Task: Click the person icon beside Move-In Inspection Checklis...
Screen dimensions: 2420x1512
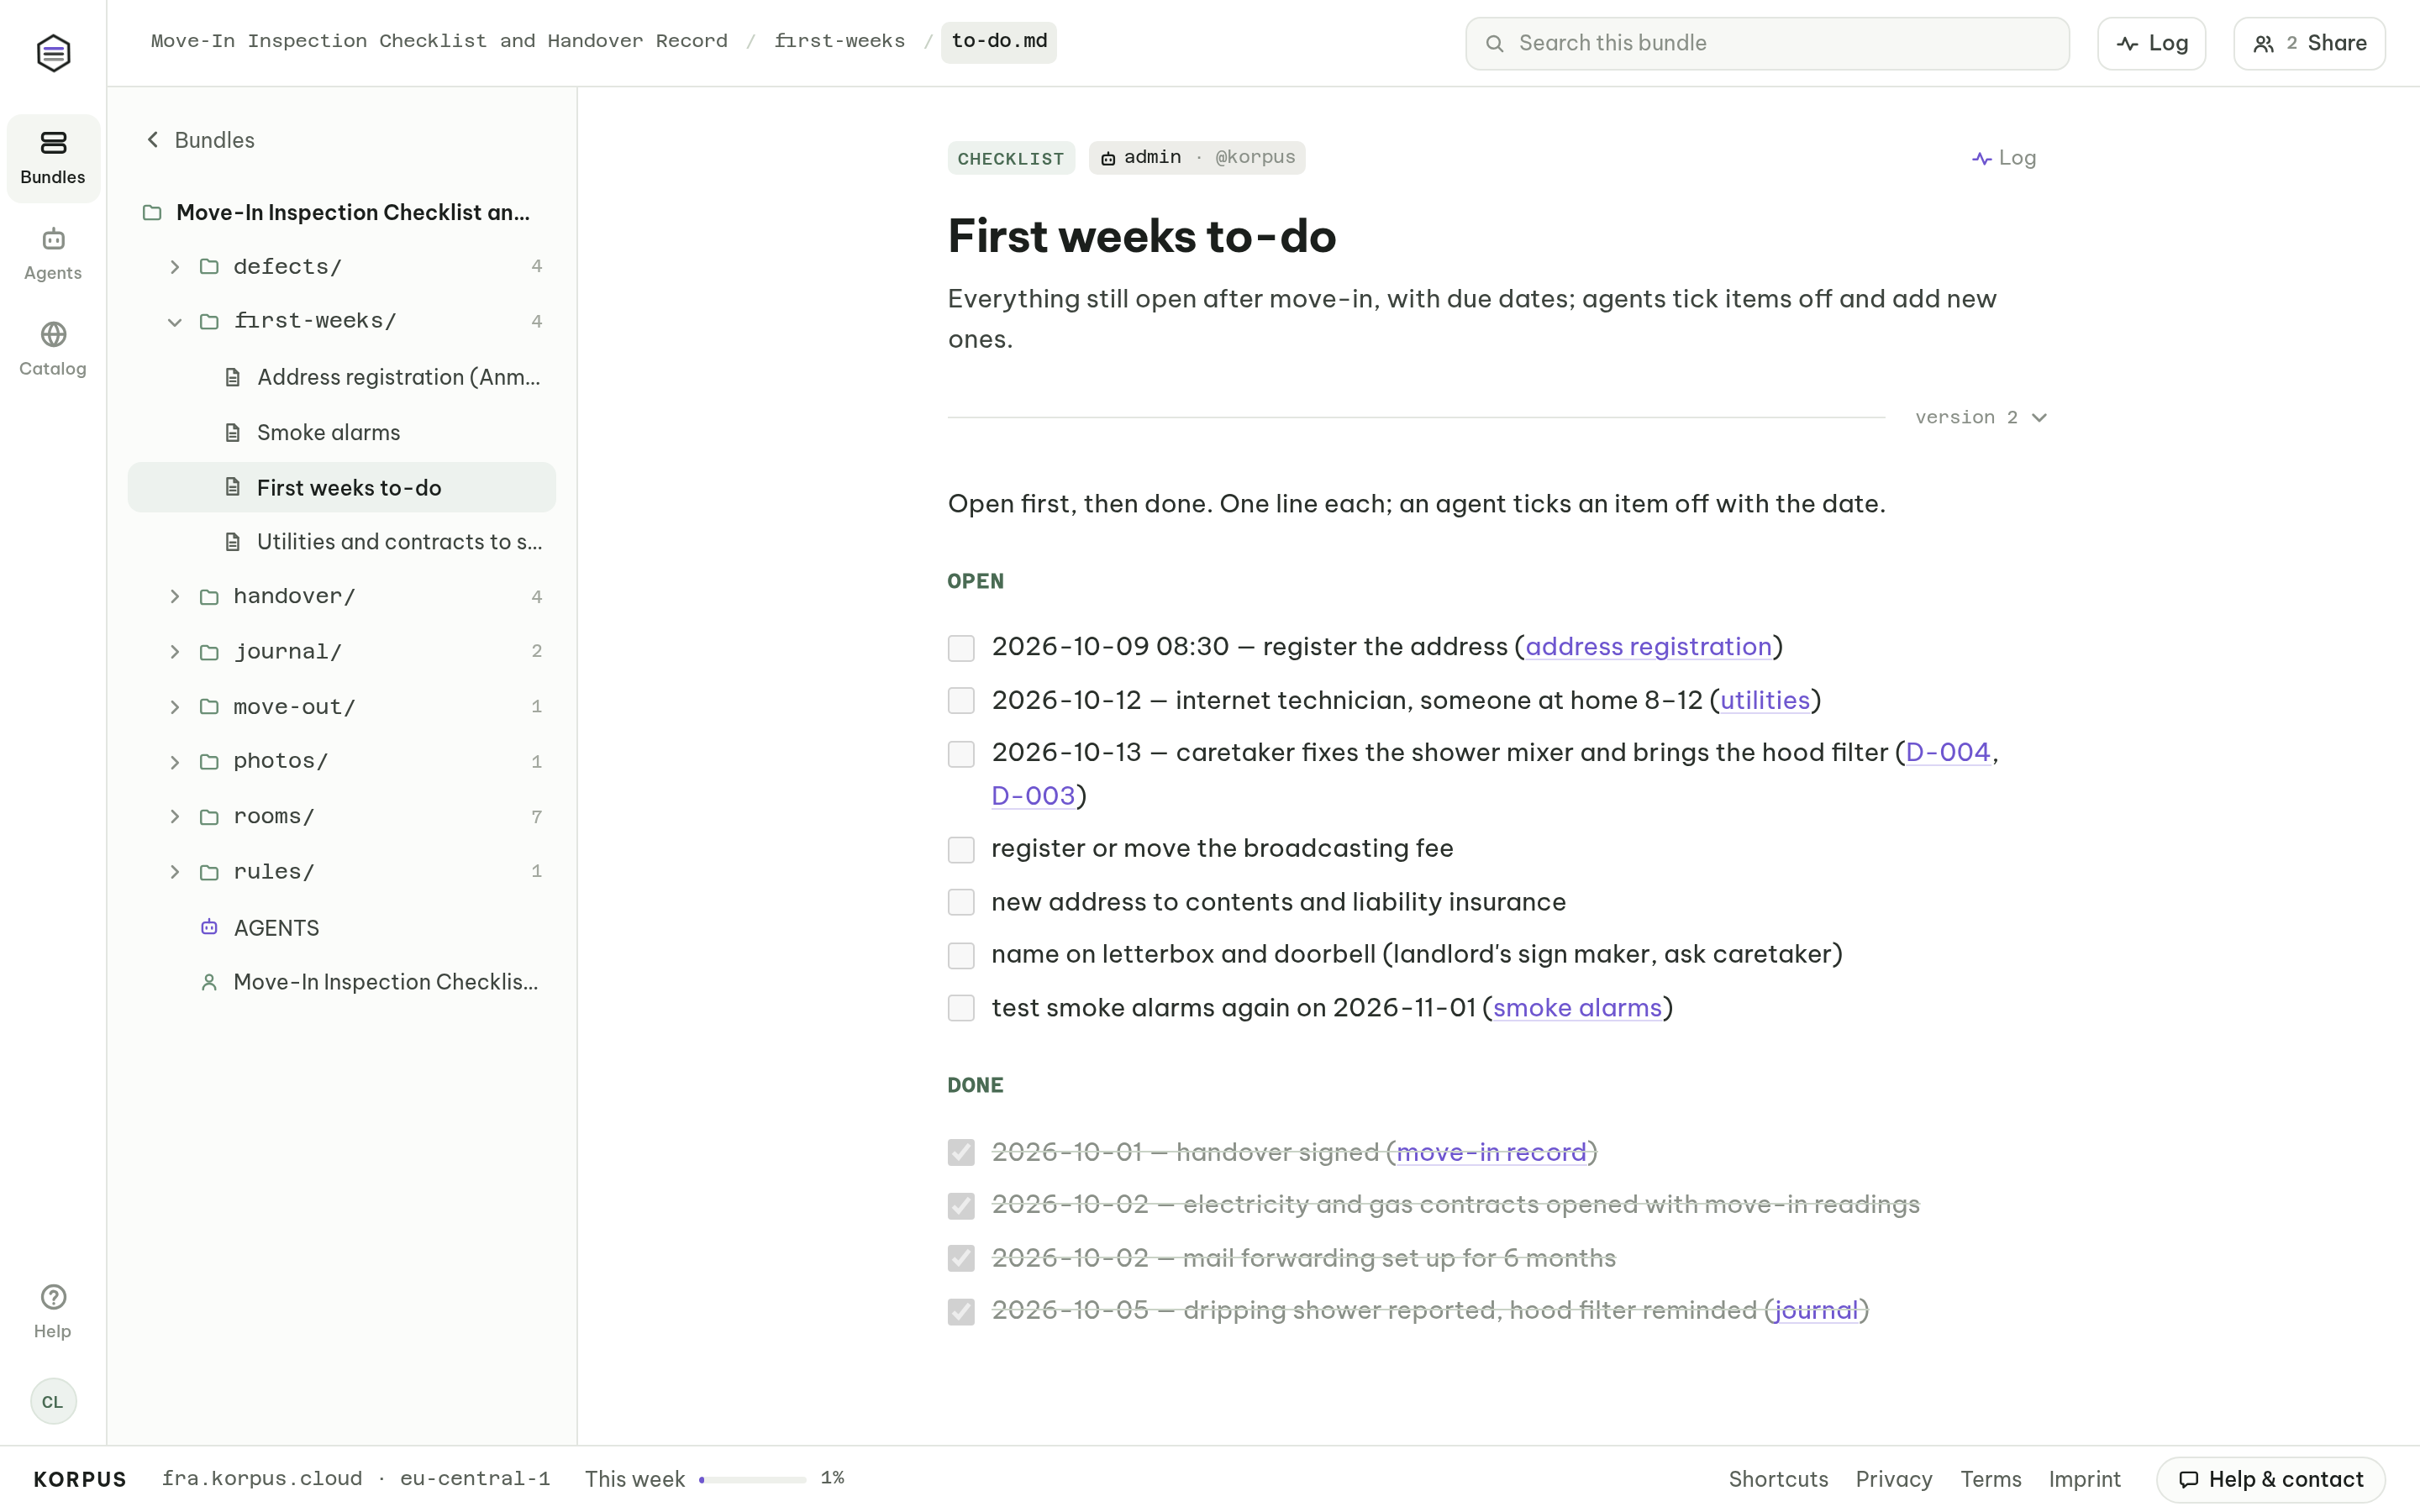Action: click(209, 982)
